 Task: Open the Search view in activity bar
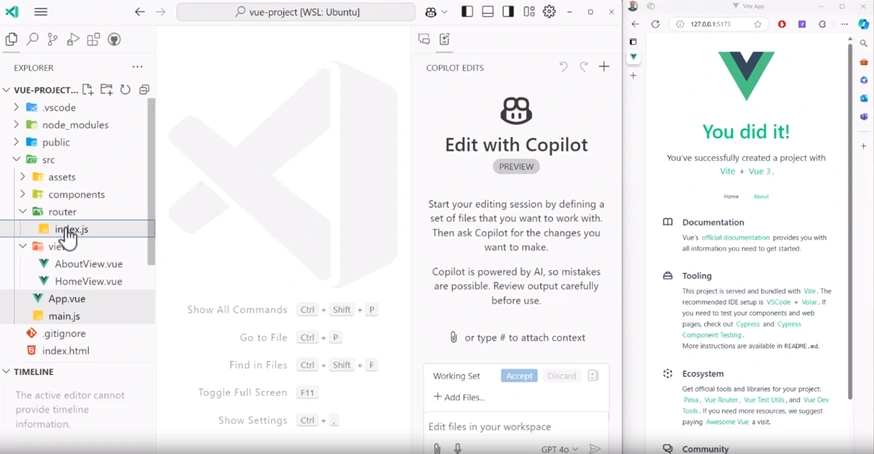point(32,39)
